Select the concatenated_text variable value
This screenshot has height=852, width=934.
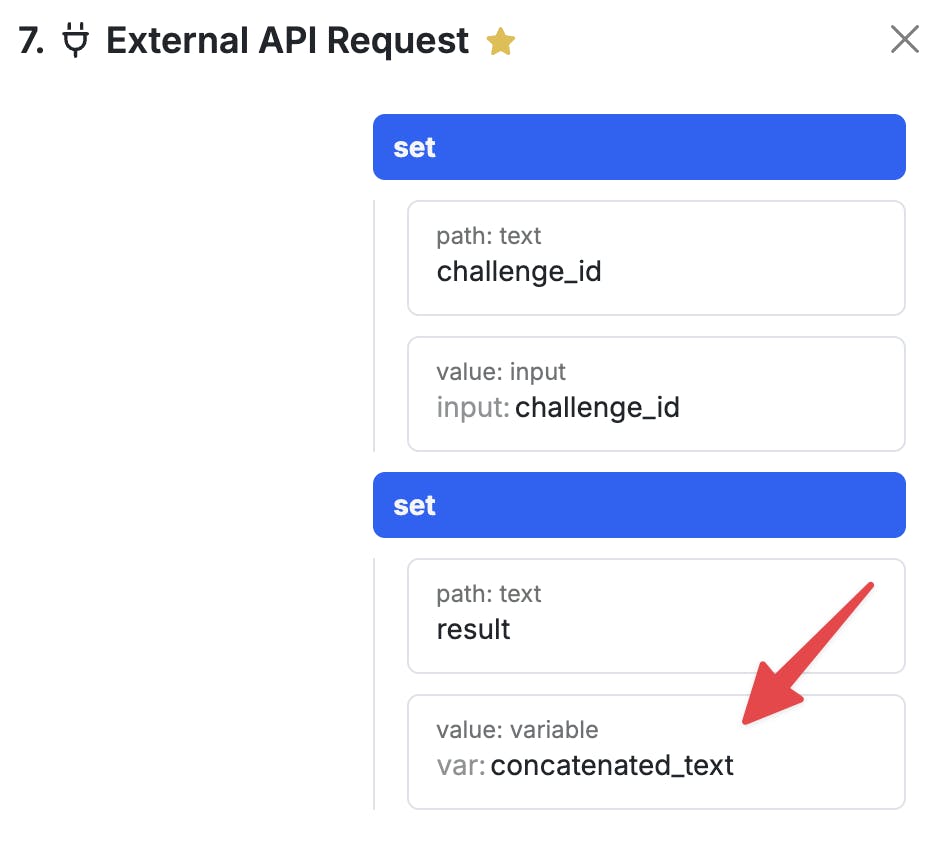coord(612,766)
